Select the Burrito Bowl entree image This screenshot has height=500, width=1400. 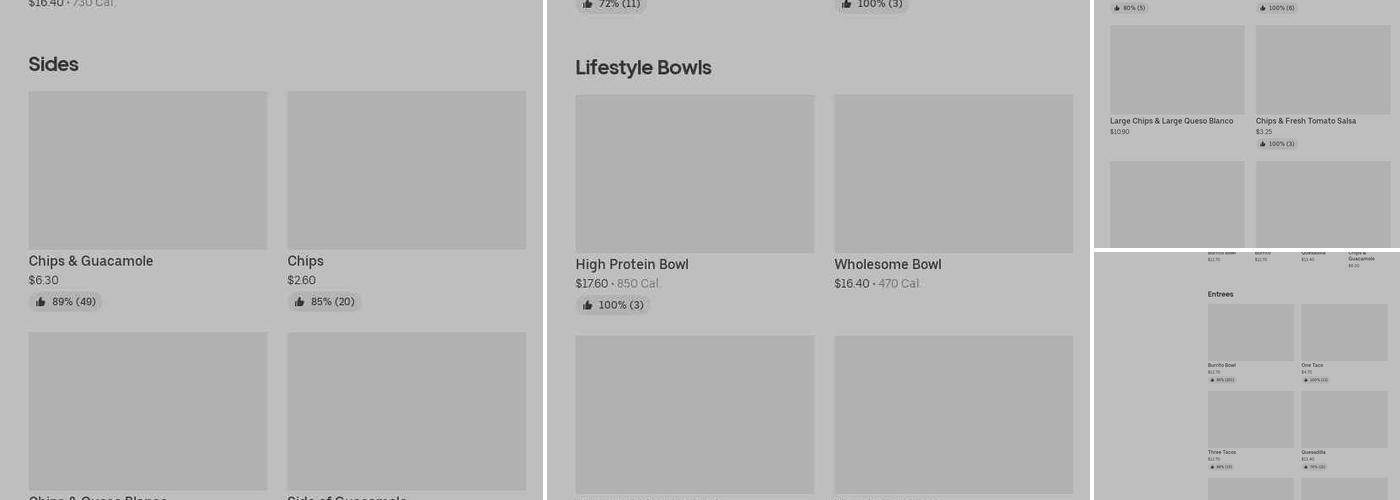coord(1250,332)
